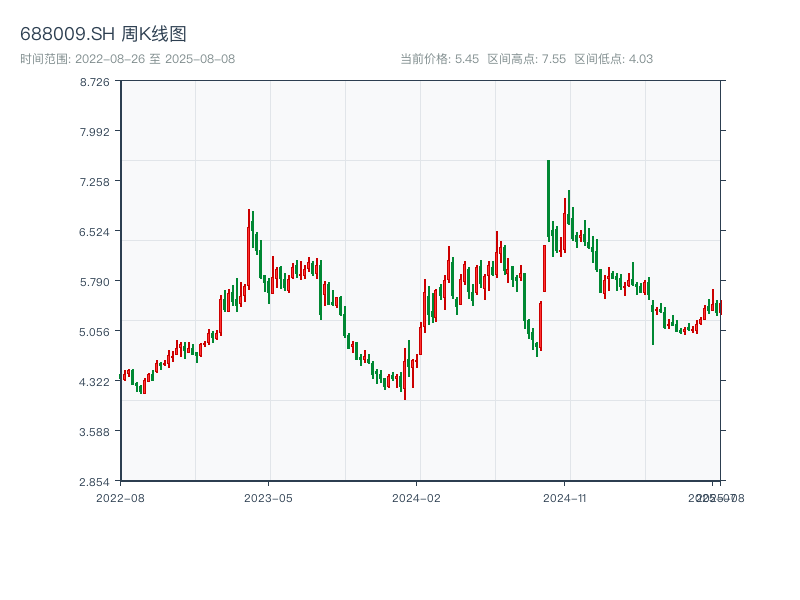This screenshot has width=800, height=600.
Task: Click the y-axis value 7.258
Action: [94, 182]
